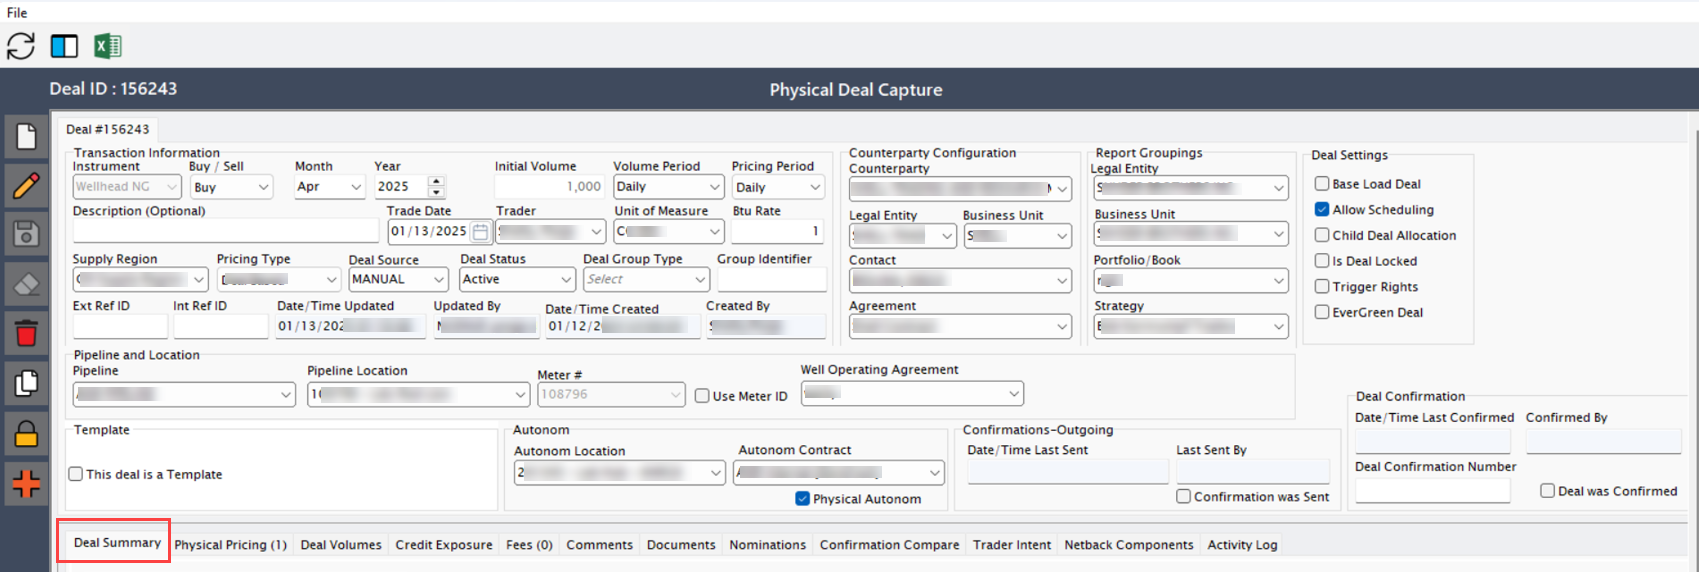
Task: Check the Trigger Rights checkbox
Action: [1322, 287]
